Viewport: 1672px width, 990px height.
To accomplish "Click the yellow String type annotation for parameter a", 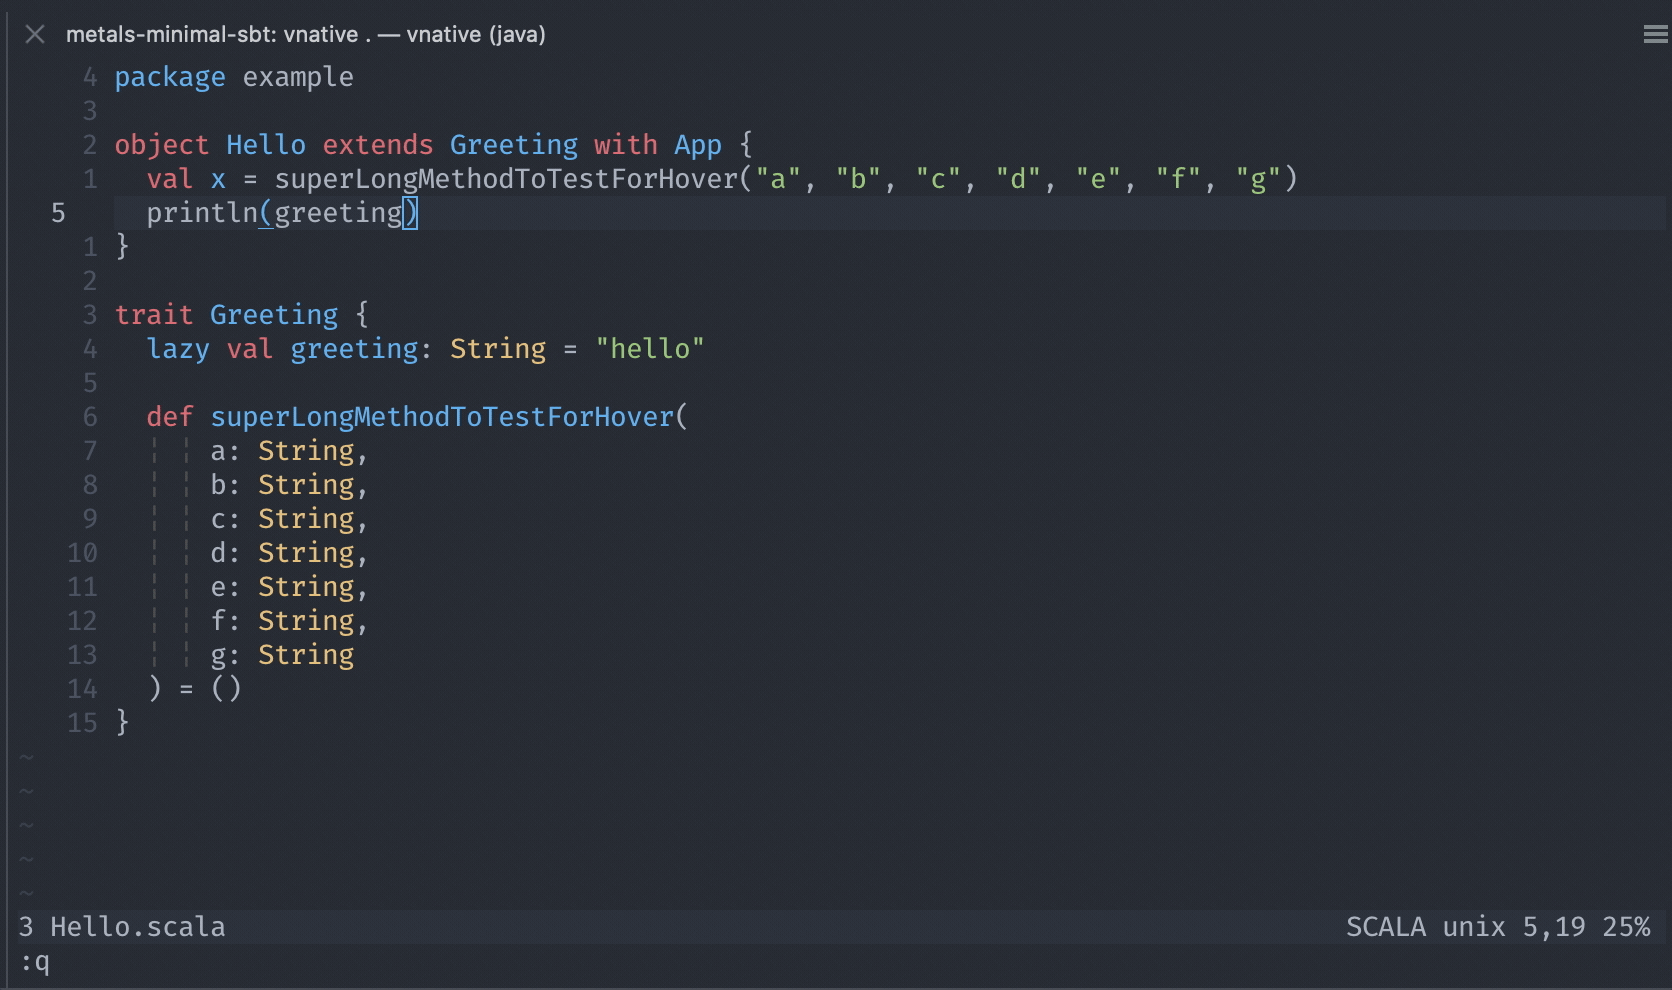I will tap(308, 451).
